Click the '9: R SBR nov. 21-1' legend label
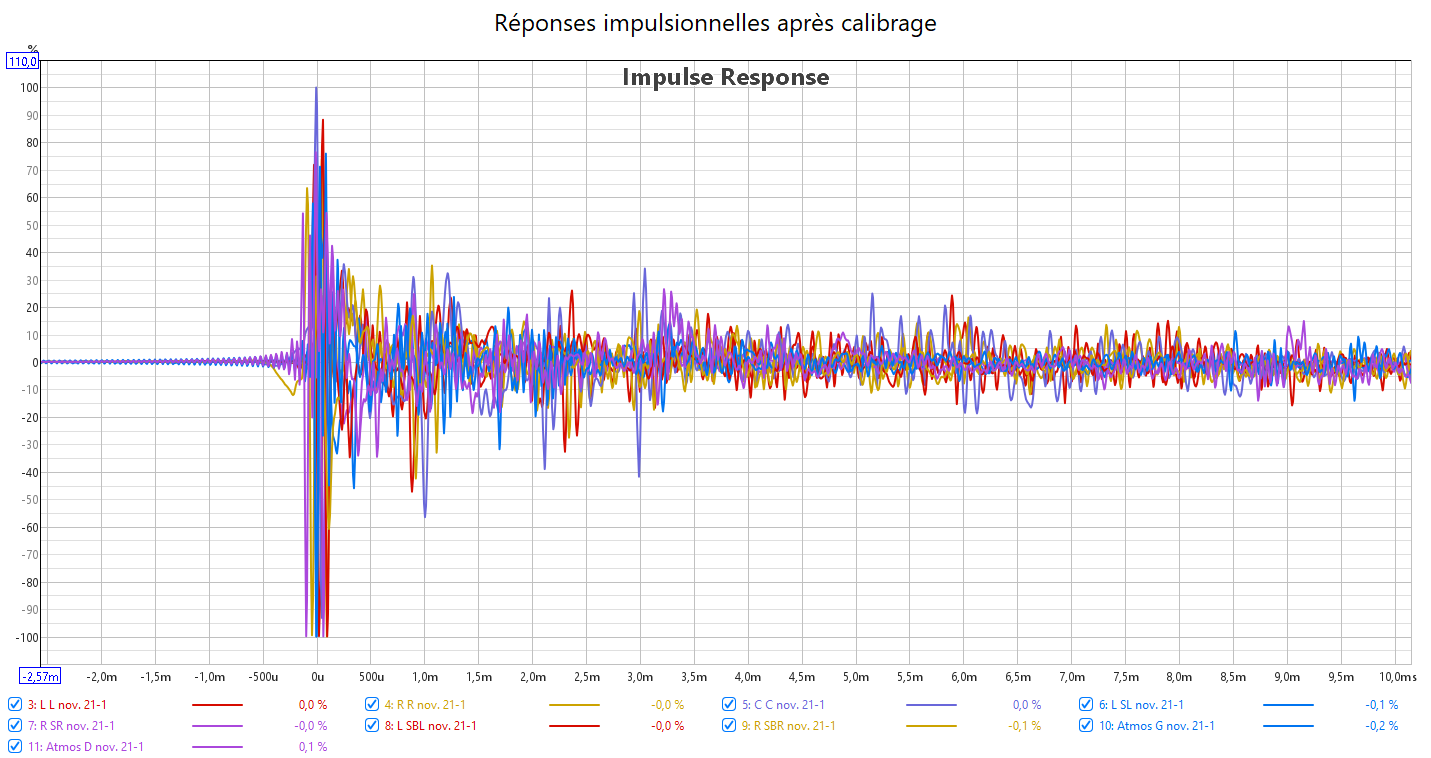 788,726
